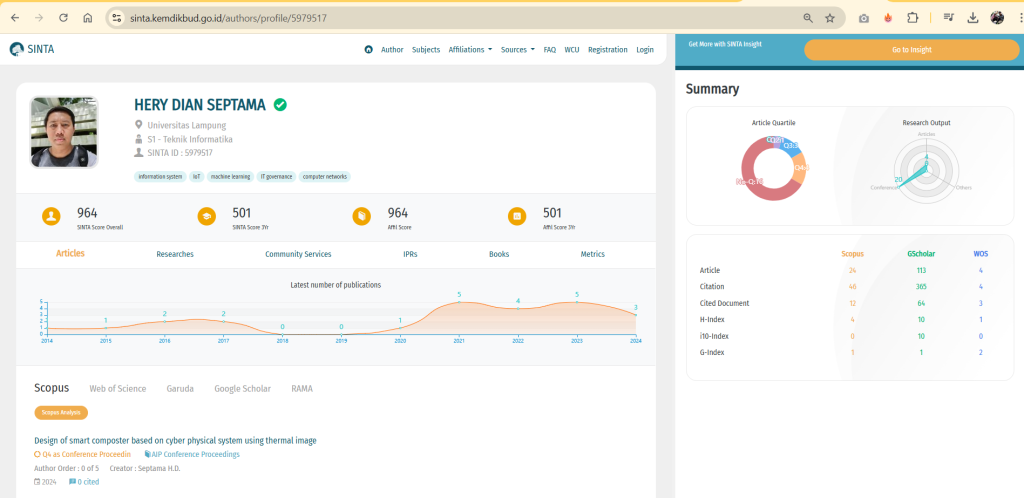Click the Article Quartile donut chart
1024x498 pixels.
coord(773,165)
